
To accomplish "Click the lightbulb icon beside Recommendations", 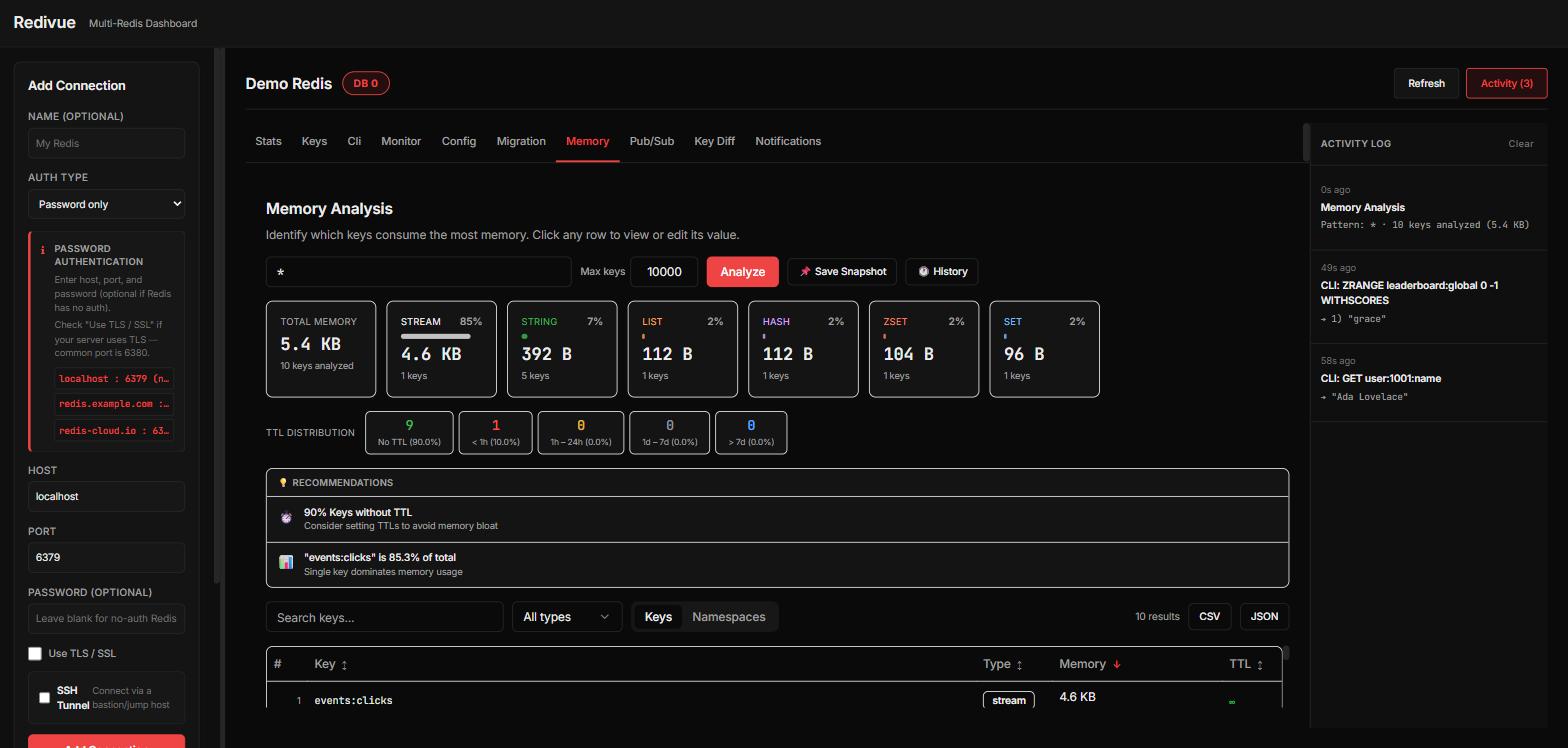I will point(283,483).
